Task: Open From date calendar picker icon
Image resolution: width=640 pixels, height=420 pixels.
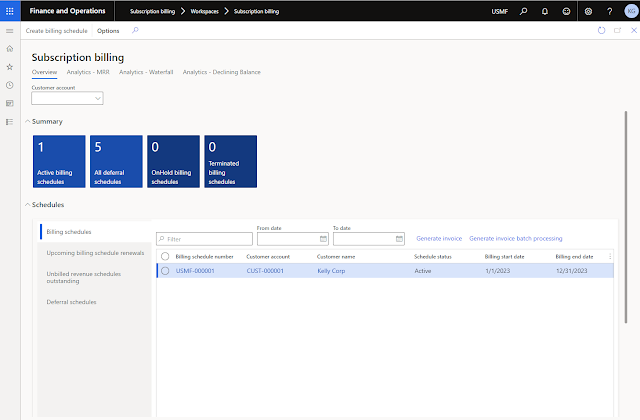Action: (323, 239)
